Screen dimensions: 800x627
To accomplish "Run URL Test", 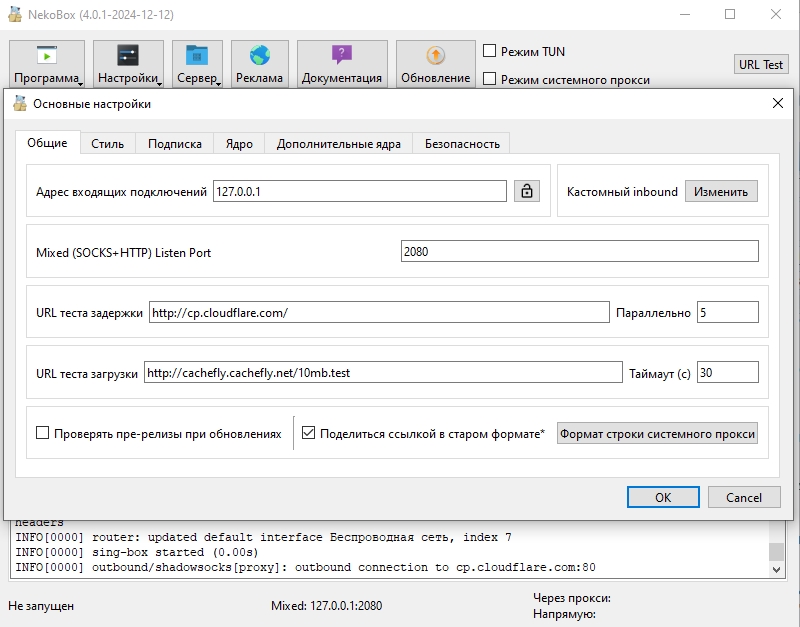I will (761, 64).
